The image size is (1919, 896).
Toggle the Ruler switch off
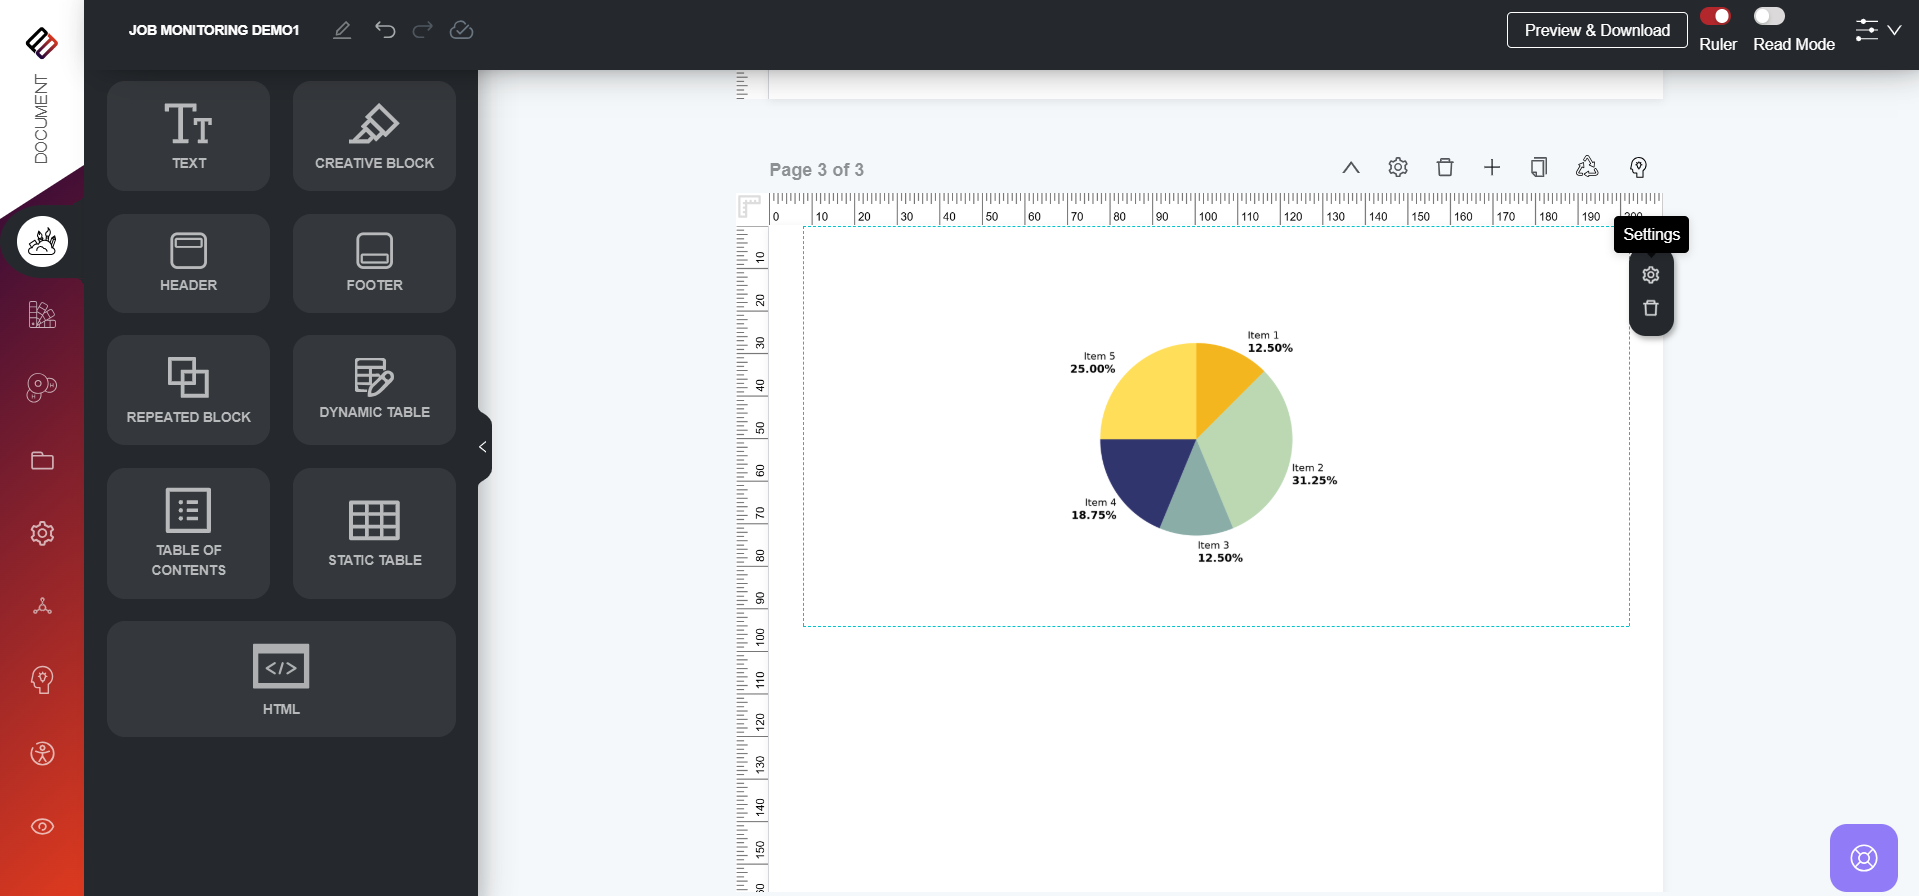tap(1715, 16)
